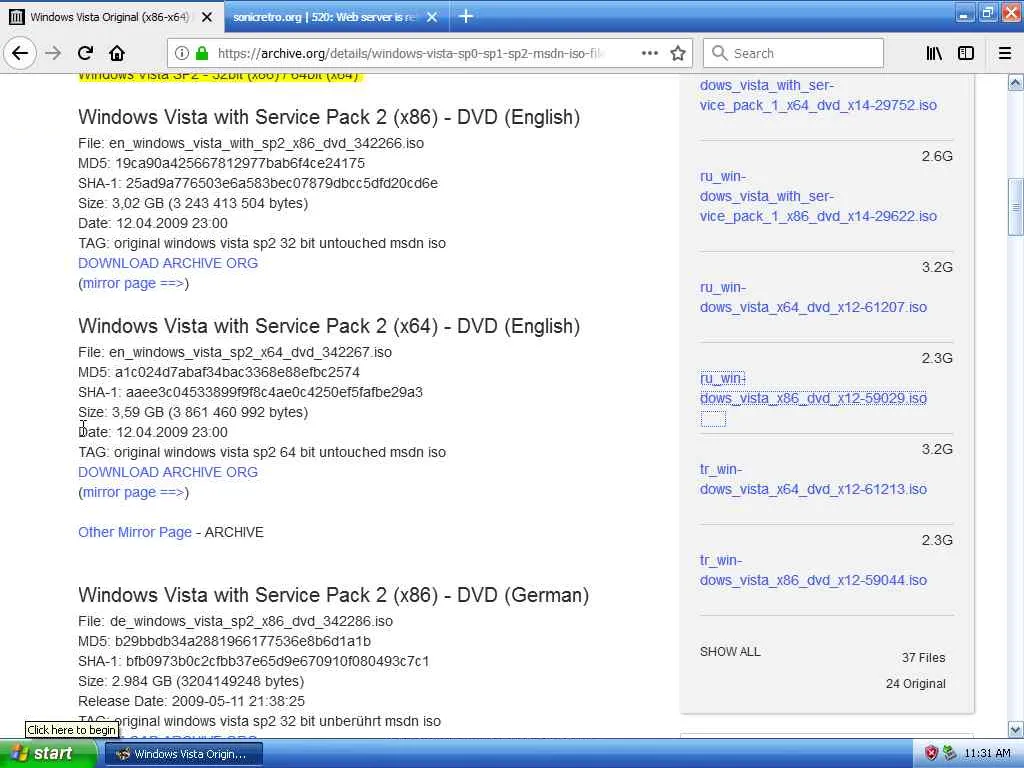Select Windows Vista Origin taskbar button
The height and width of the screenshot is (768, 1024).
184,754
